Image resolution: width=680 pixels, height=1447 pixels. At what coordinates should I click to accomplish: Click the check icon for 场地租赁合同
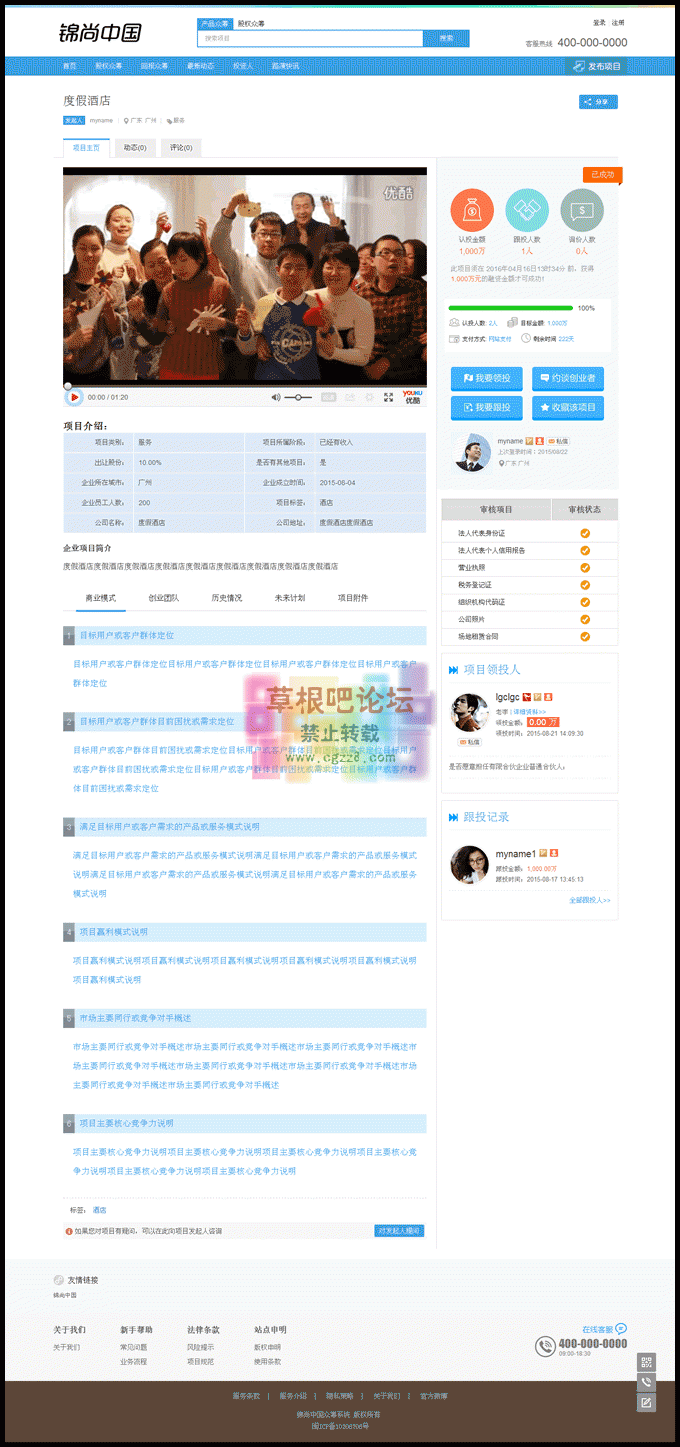click(x=585, y=636)
